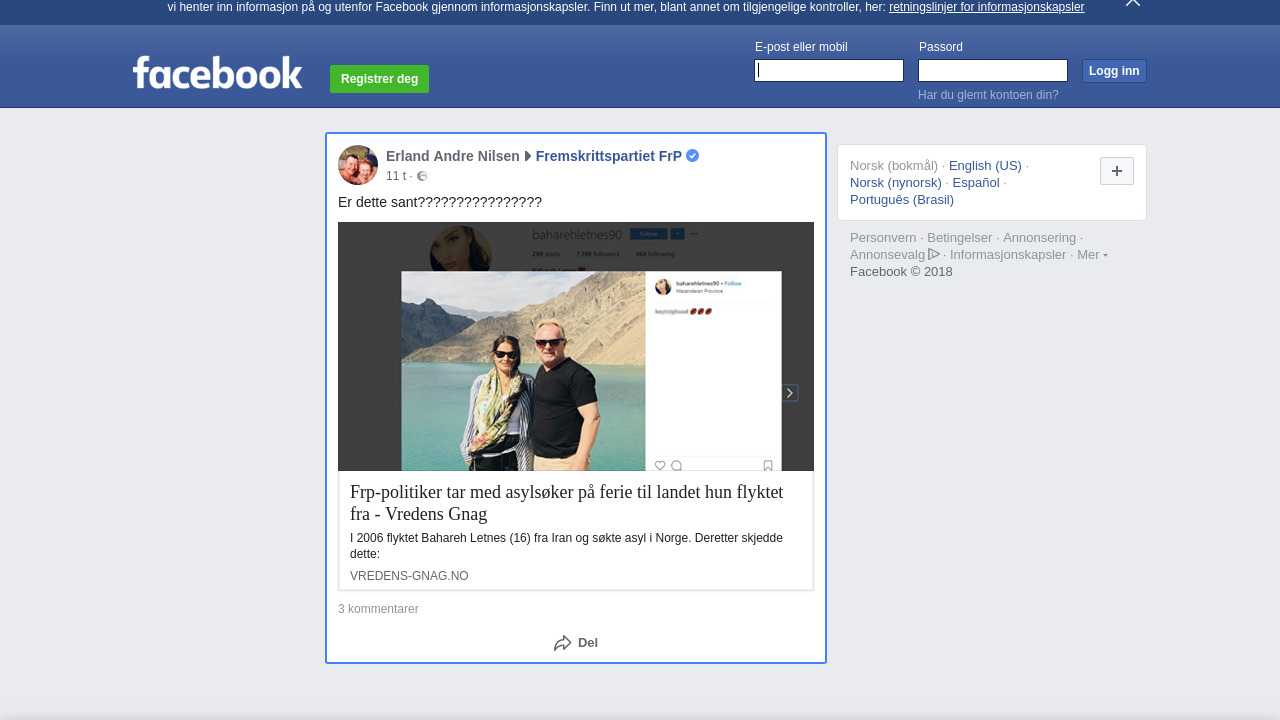Click the public globe privacy icon

(422, 176)
